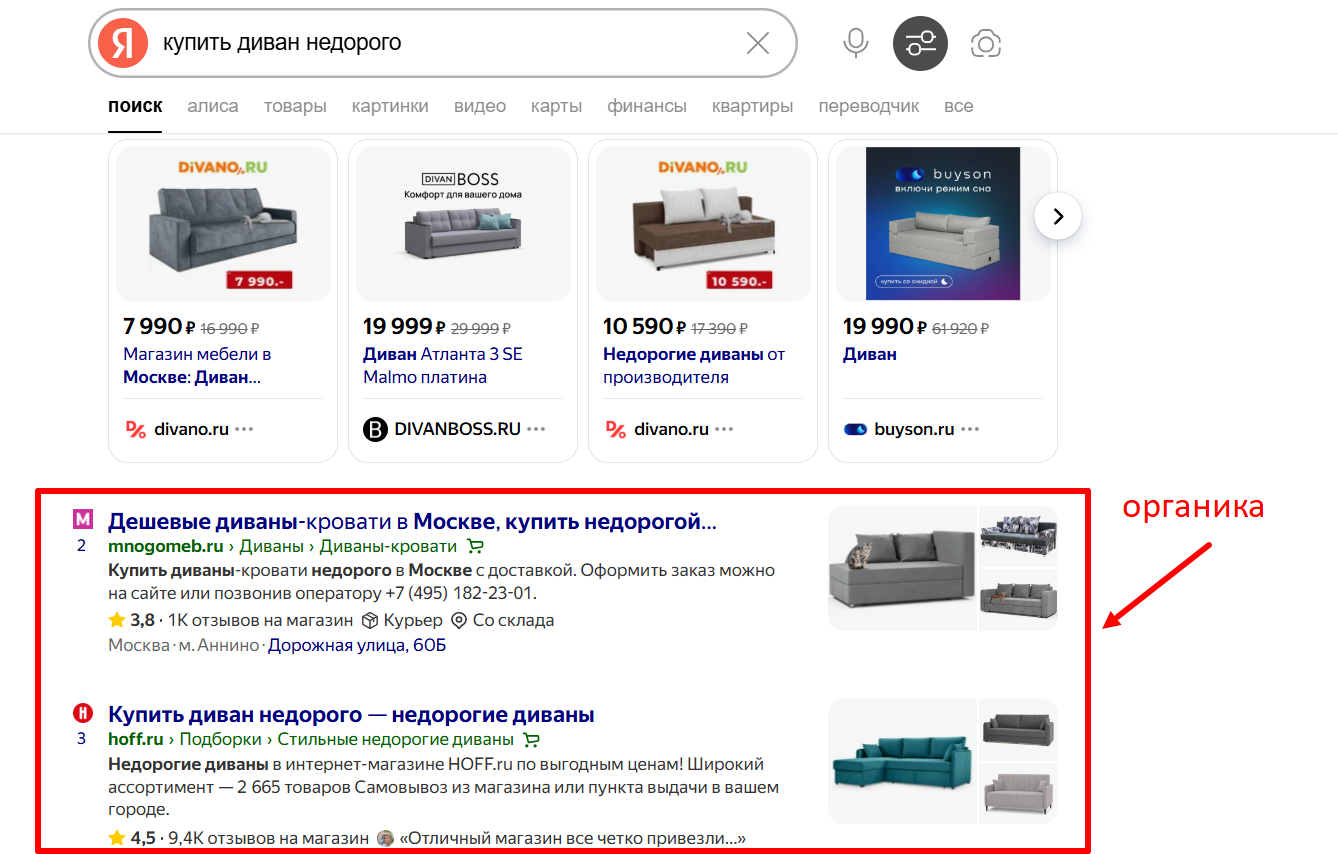Open 'Недорогие диваны от производителя' card link
This screenshot has height=854, width=1338.
(x=694, y=366)
